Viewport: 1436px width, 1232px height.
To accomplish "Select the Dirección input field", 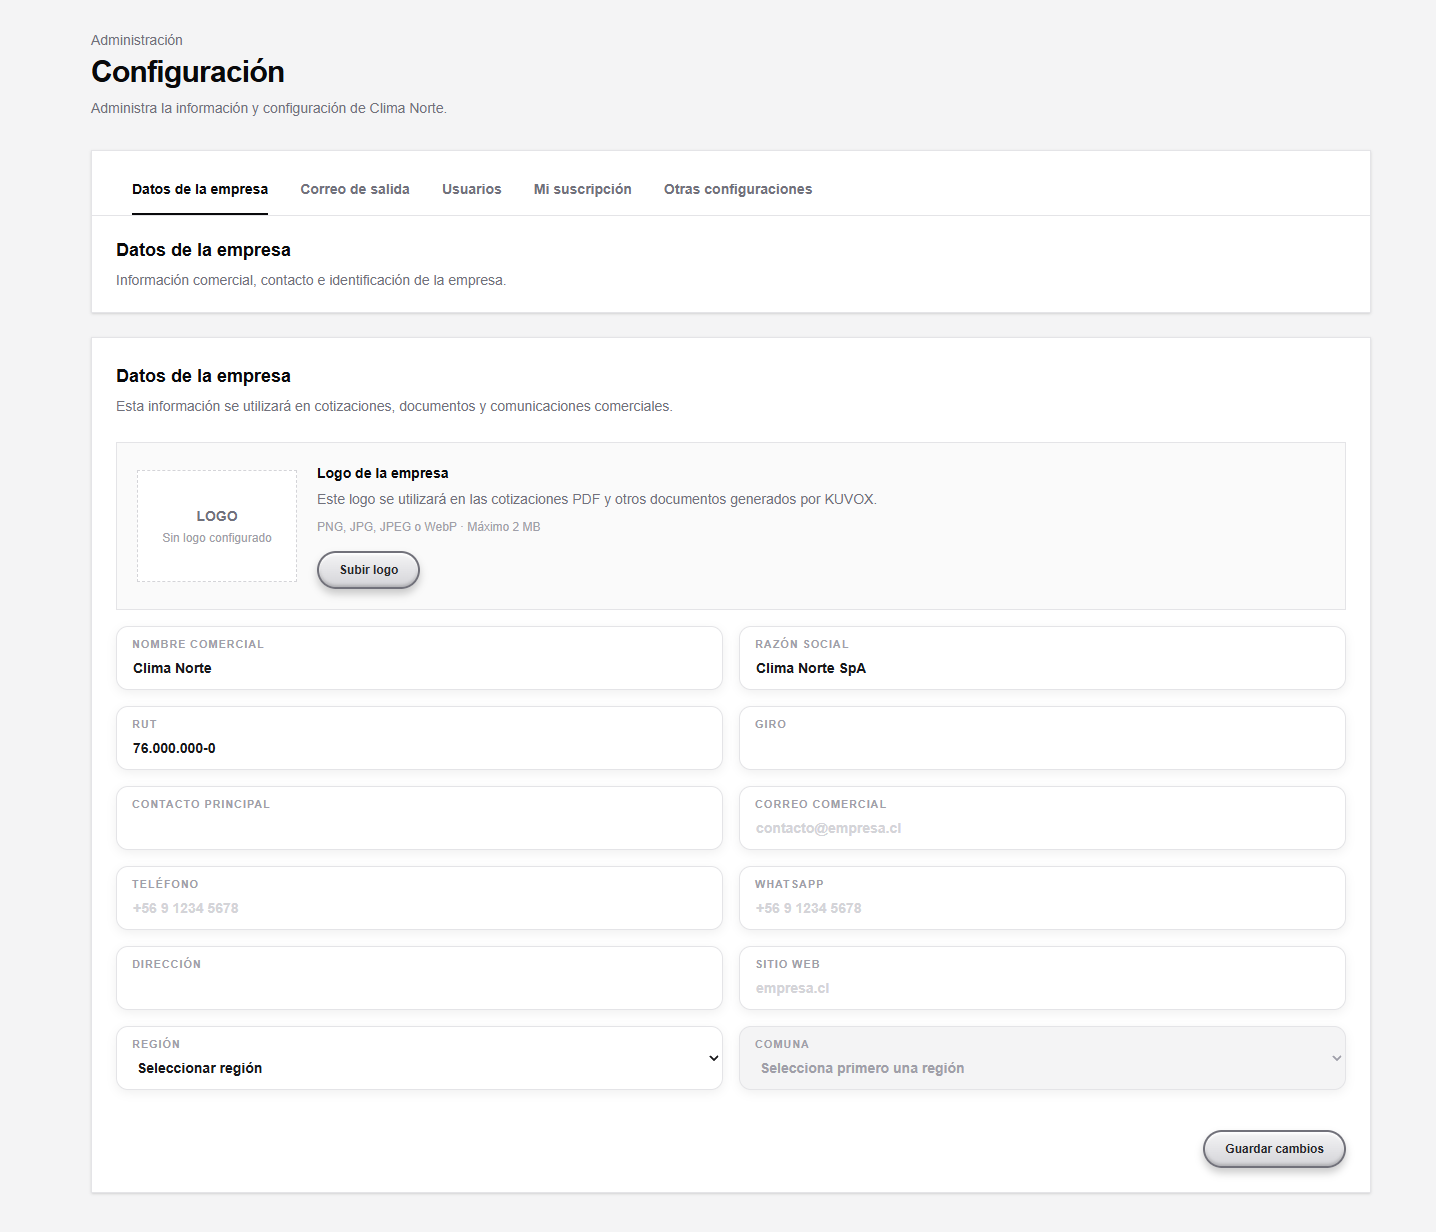I will [419, 978].
